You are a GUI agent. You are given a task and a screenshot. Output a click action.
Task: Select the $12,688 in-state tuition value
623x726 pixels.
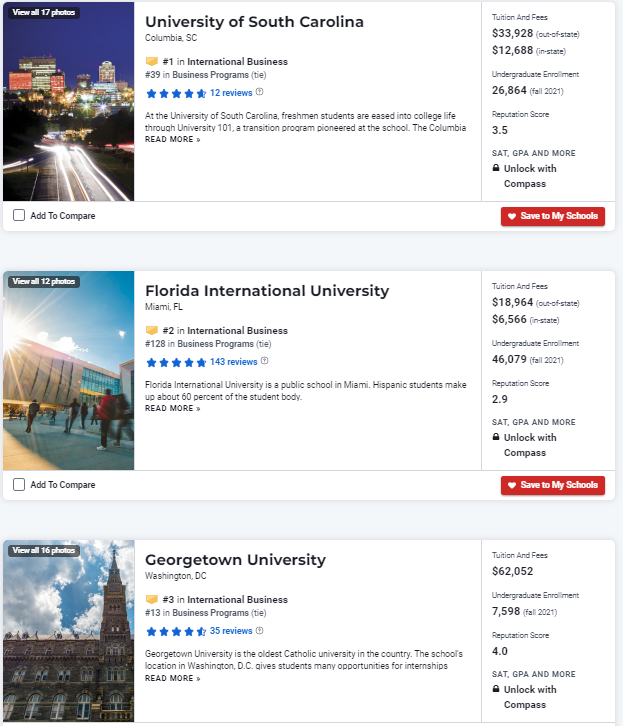tap(512, 50)
